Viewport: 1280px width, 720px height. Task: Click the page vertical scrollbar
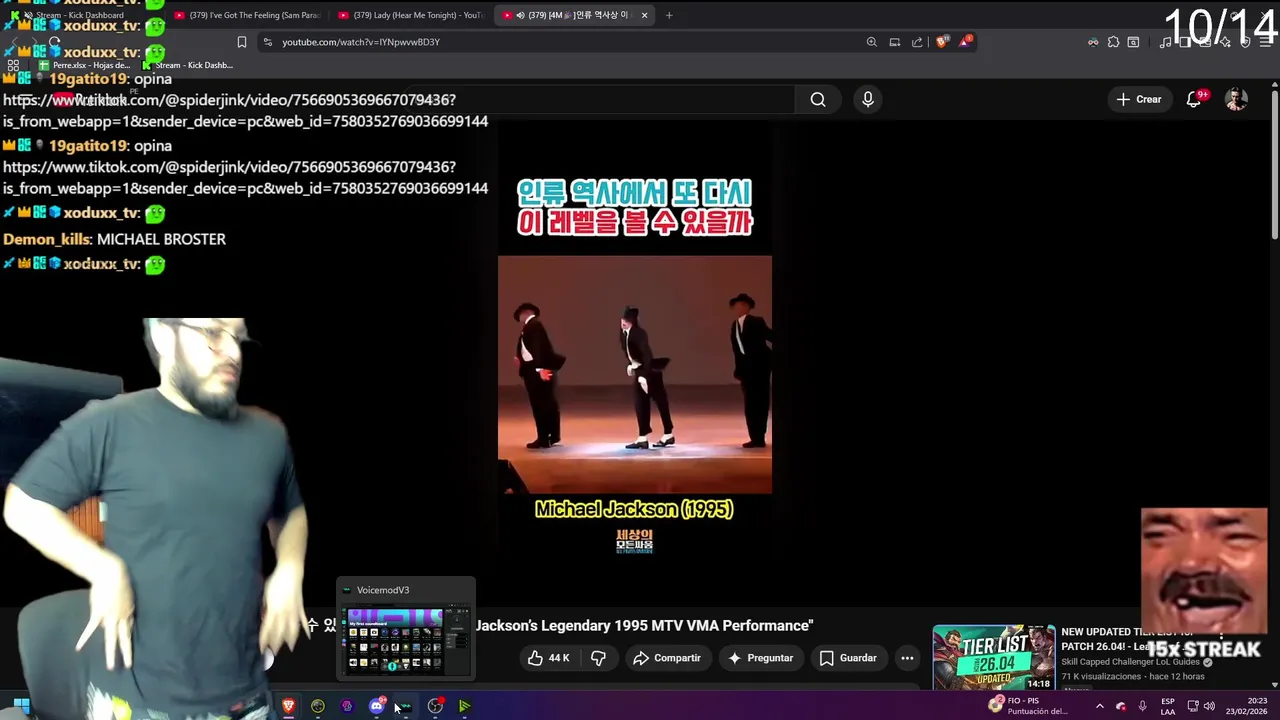point(1274,165)
